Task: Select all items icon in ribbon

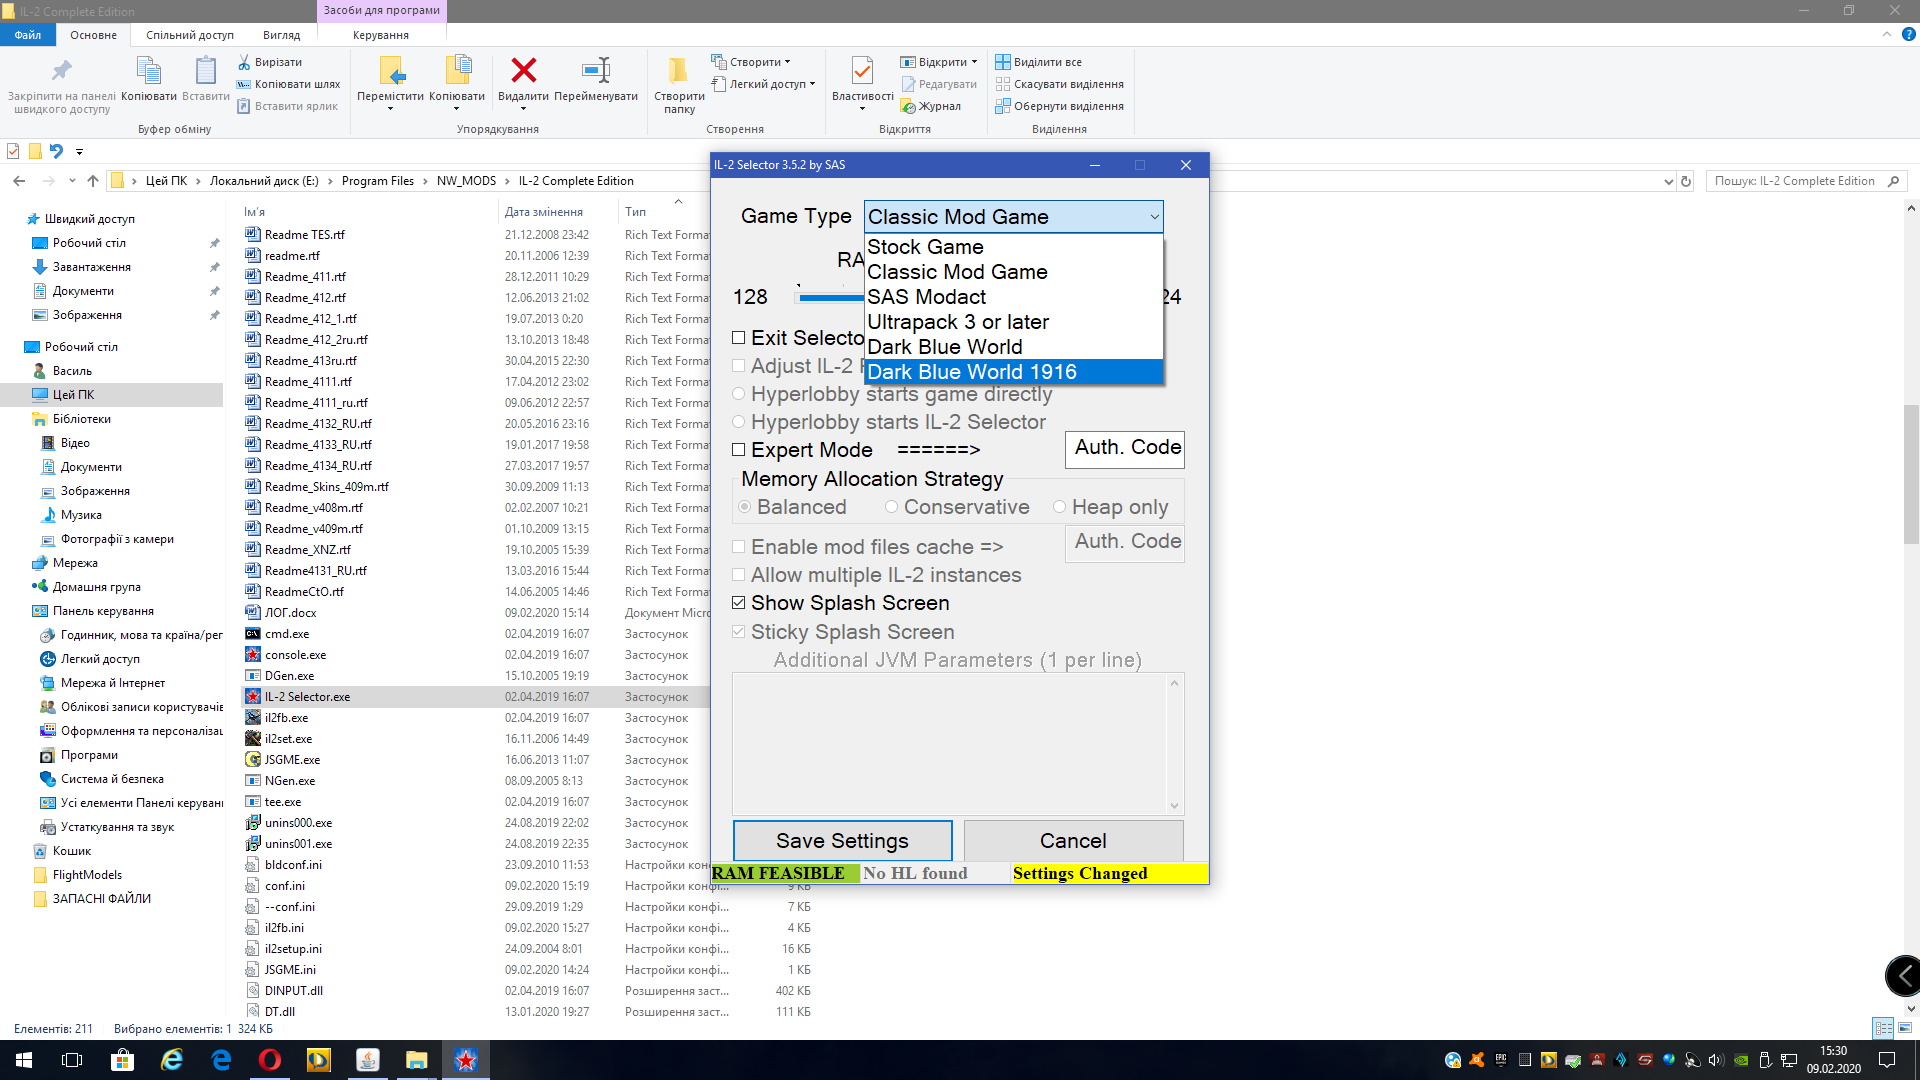Action: [1003, 62]
